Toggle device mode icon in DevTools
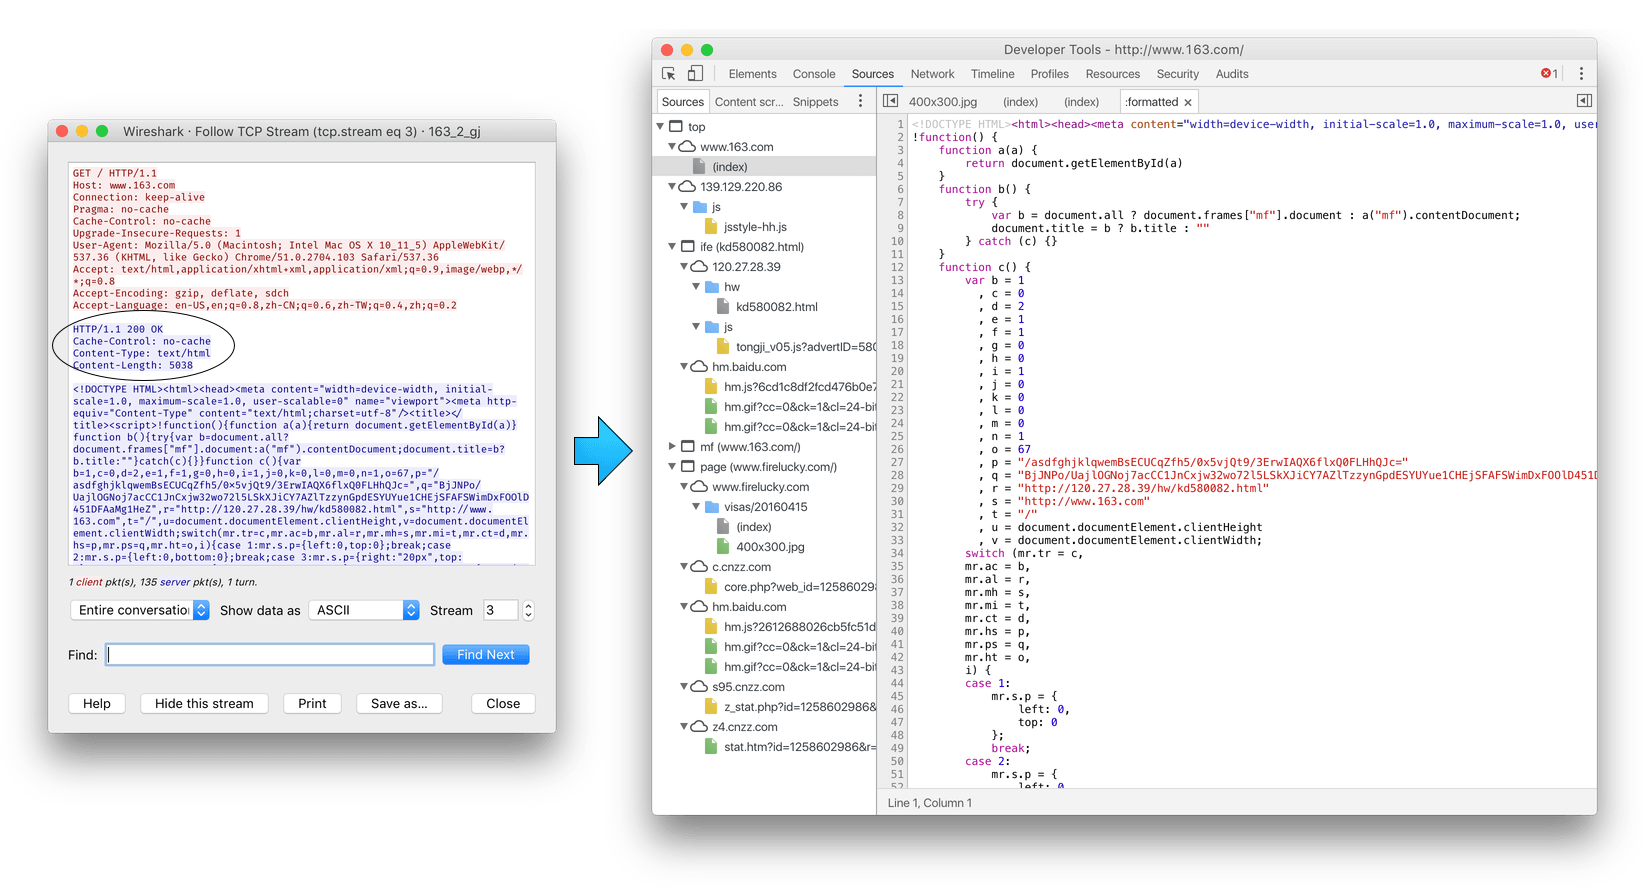 (x=695, y=74)
